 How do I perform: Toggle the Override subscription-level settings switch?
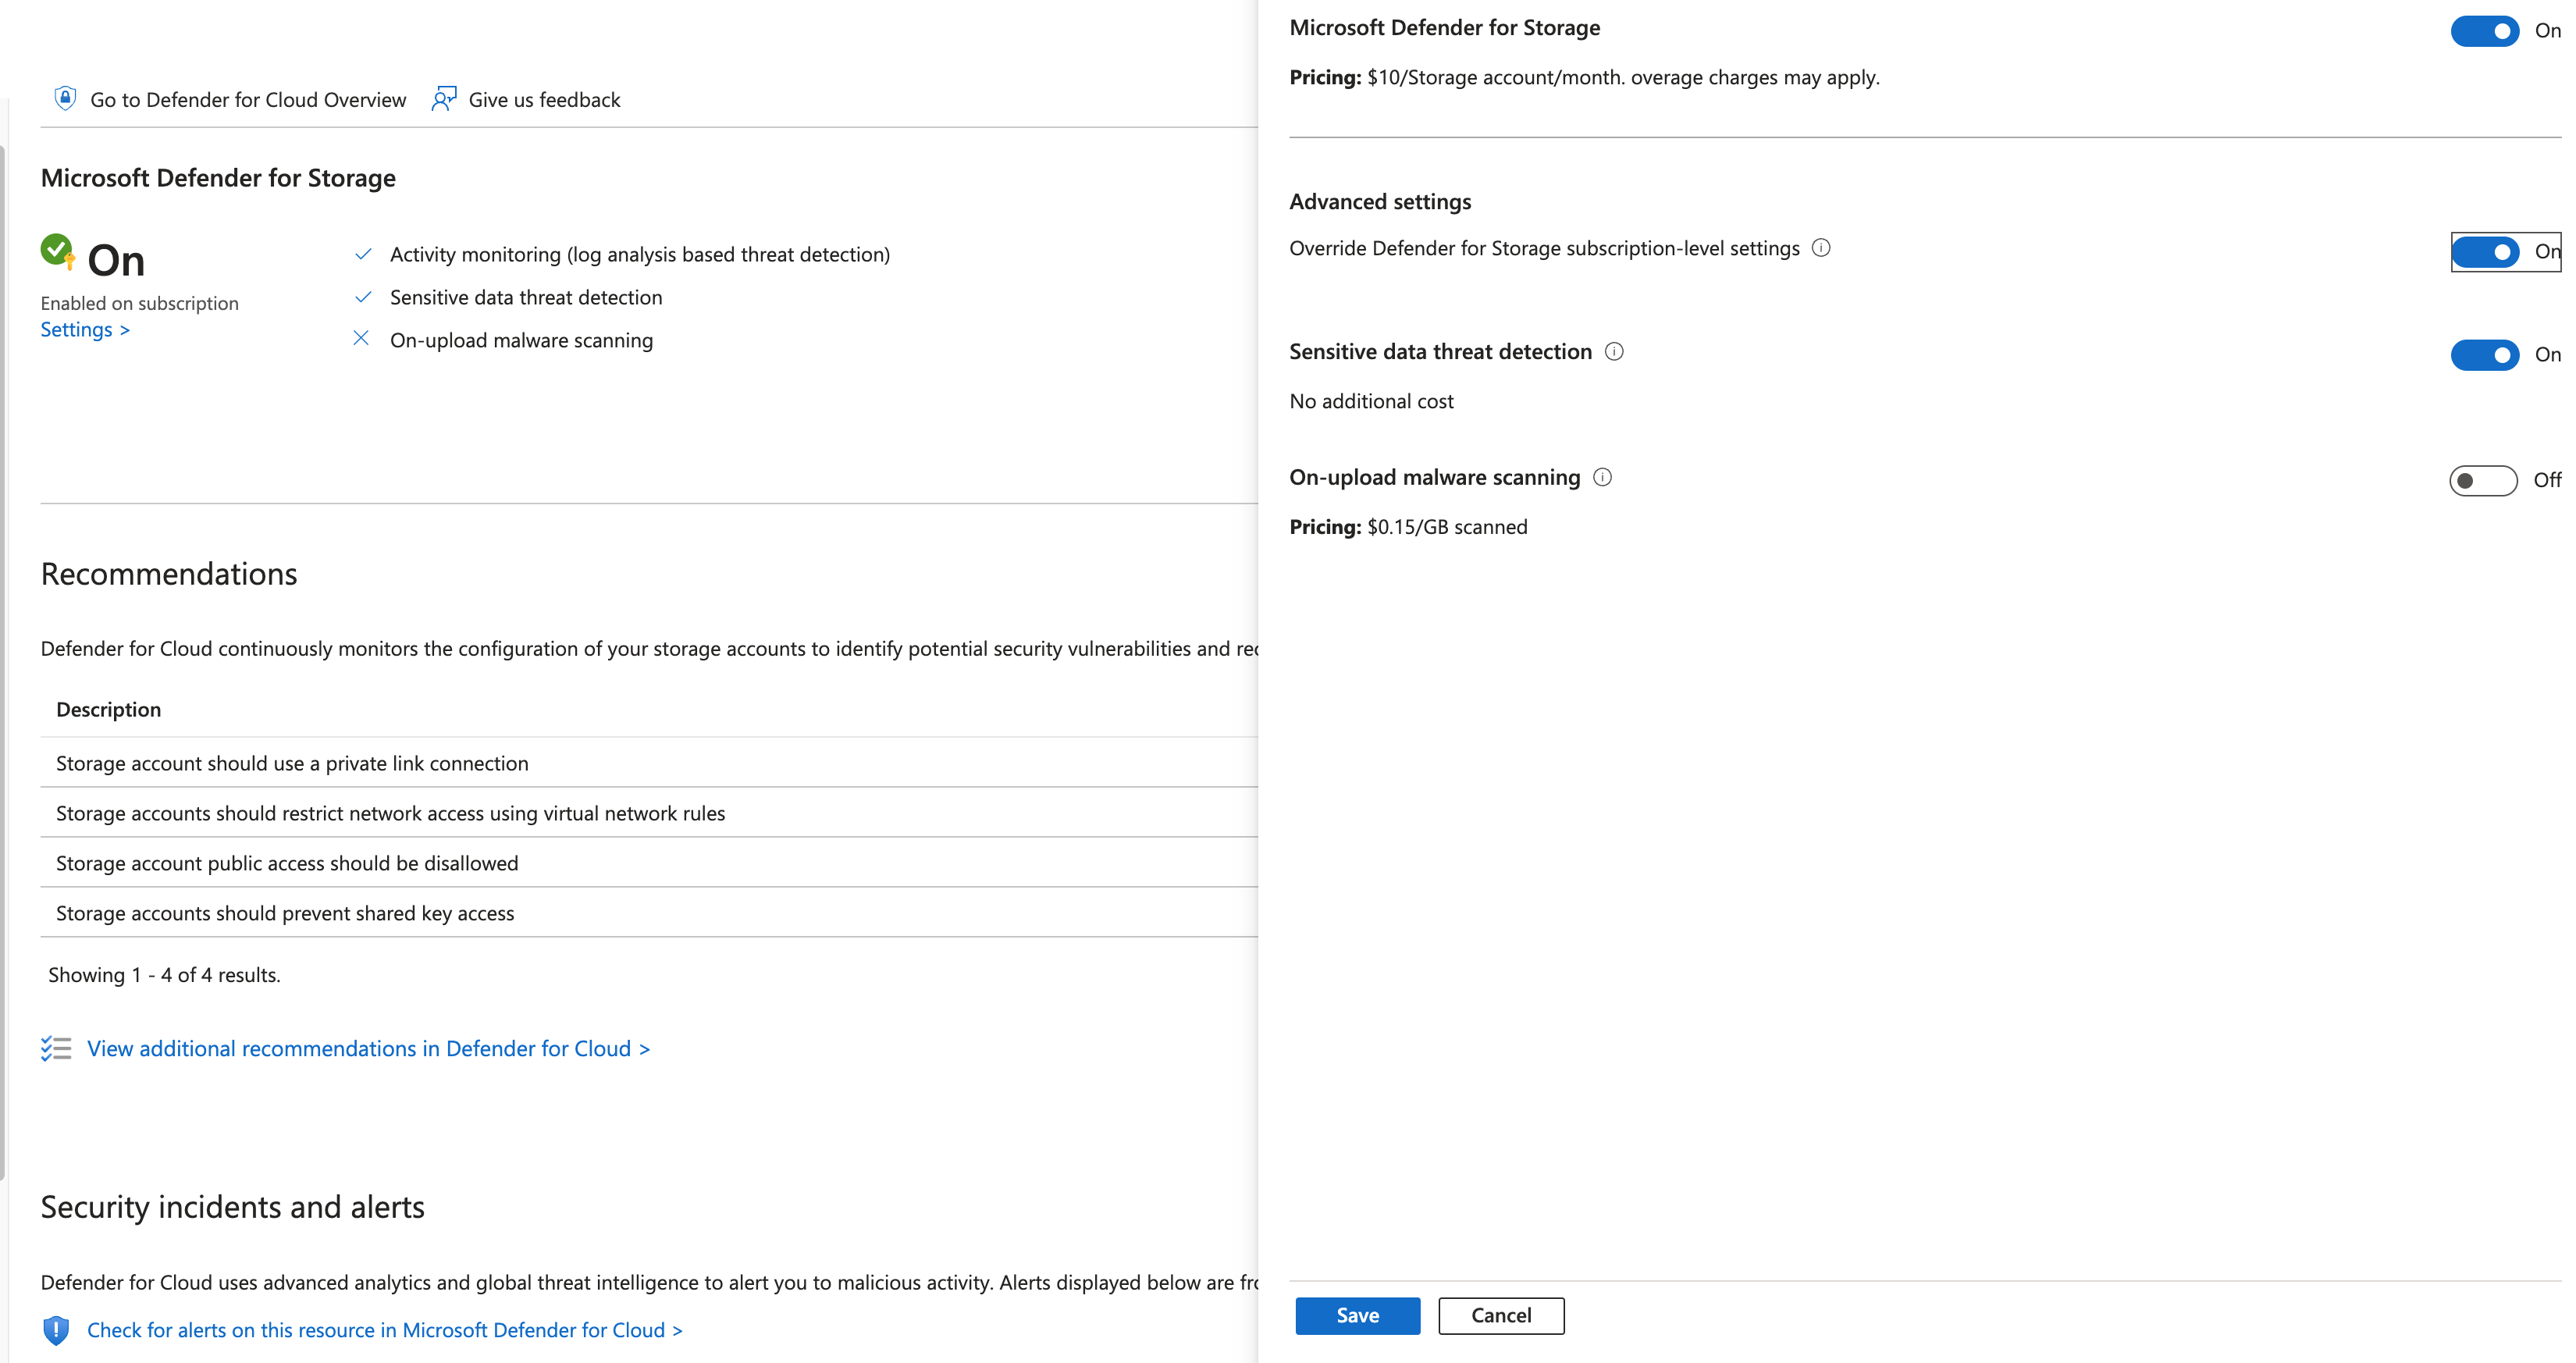(2484, 251)
